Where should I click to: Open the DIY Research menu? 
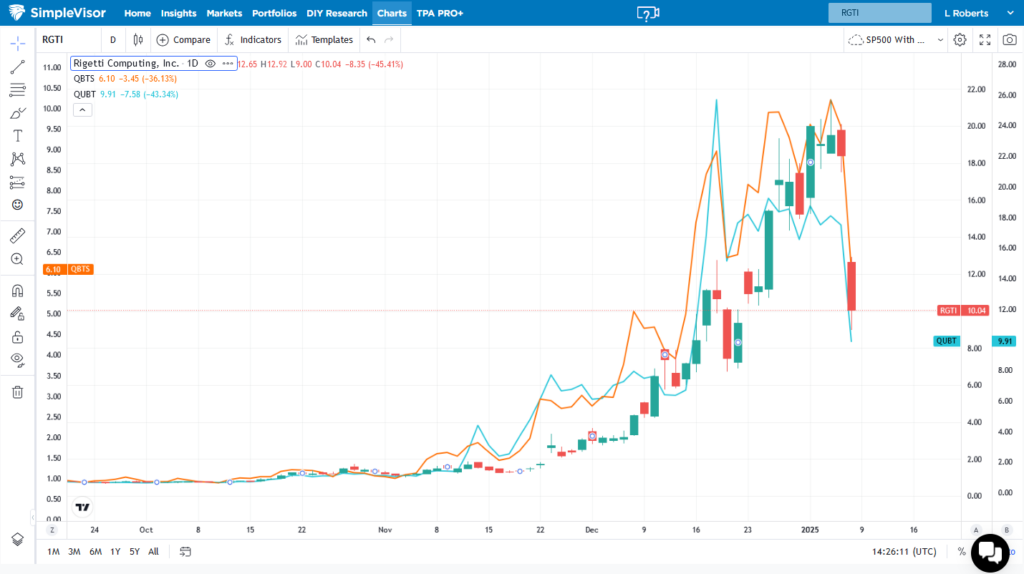336,13
